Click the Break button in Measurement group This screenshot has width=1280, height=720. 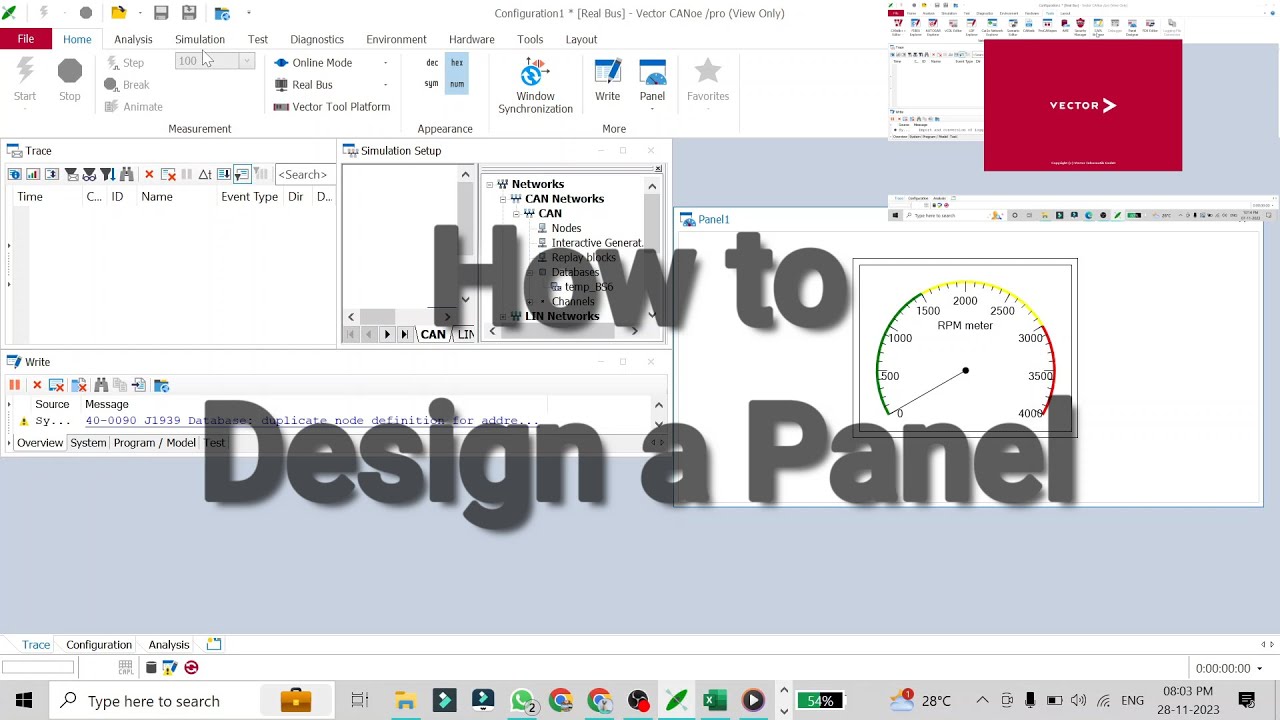coord(127,85)
